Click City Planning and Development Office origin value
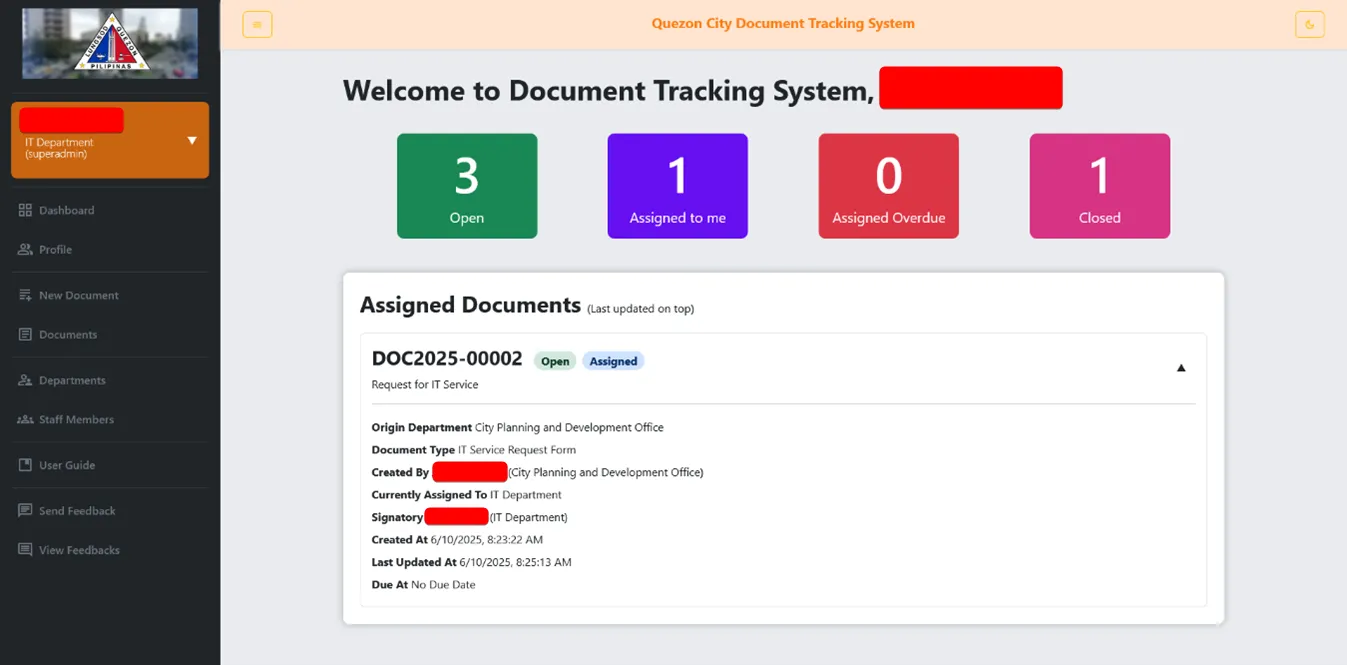 click(569, 427)
